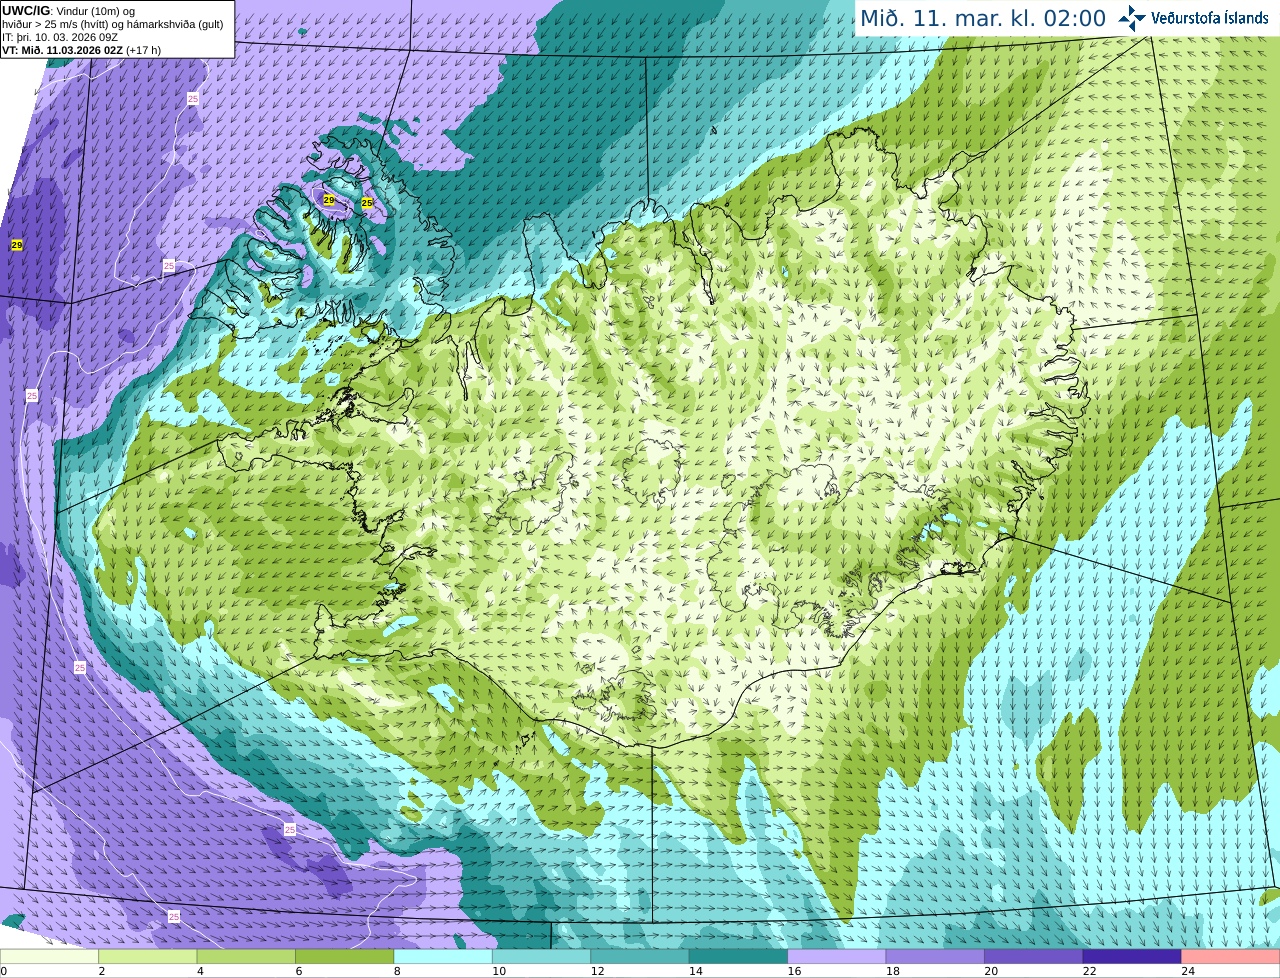Click legend scale value 8

click(397, 971)
